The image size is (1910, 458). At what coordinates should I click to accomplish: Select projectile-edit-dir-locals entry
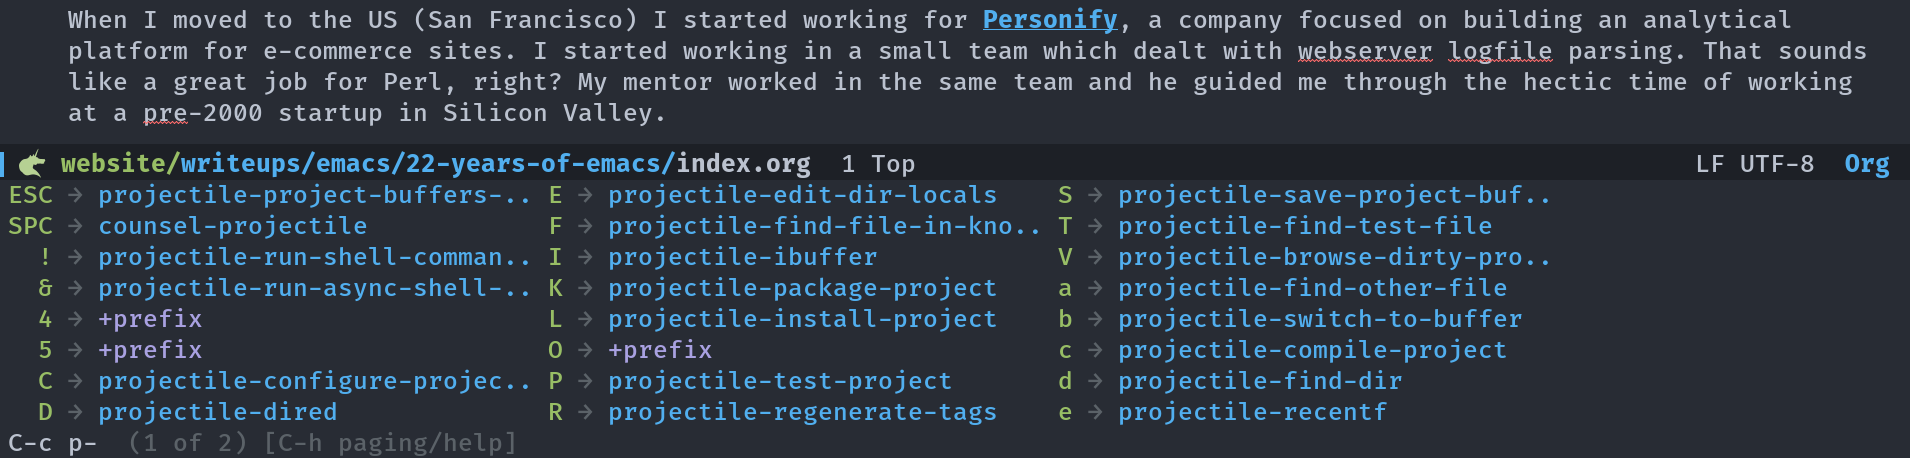(802, 195)
